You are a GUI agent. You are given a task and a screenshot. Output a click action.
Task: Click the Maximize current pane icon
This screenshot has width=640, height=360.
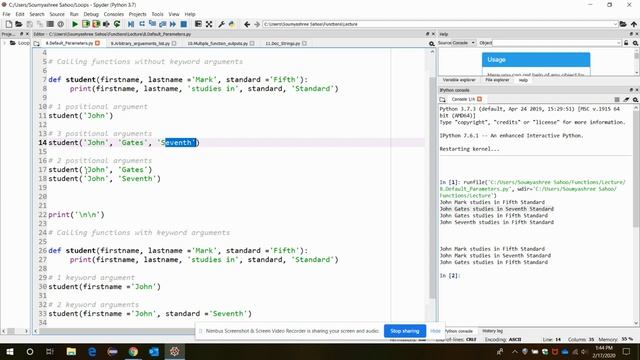209,24
